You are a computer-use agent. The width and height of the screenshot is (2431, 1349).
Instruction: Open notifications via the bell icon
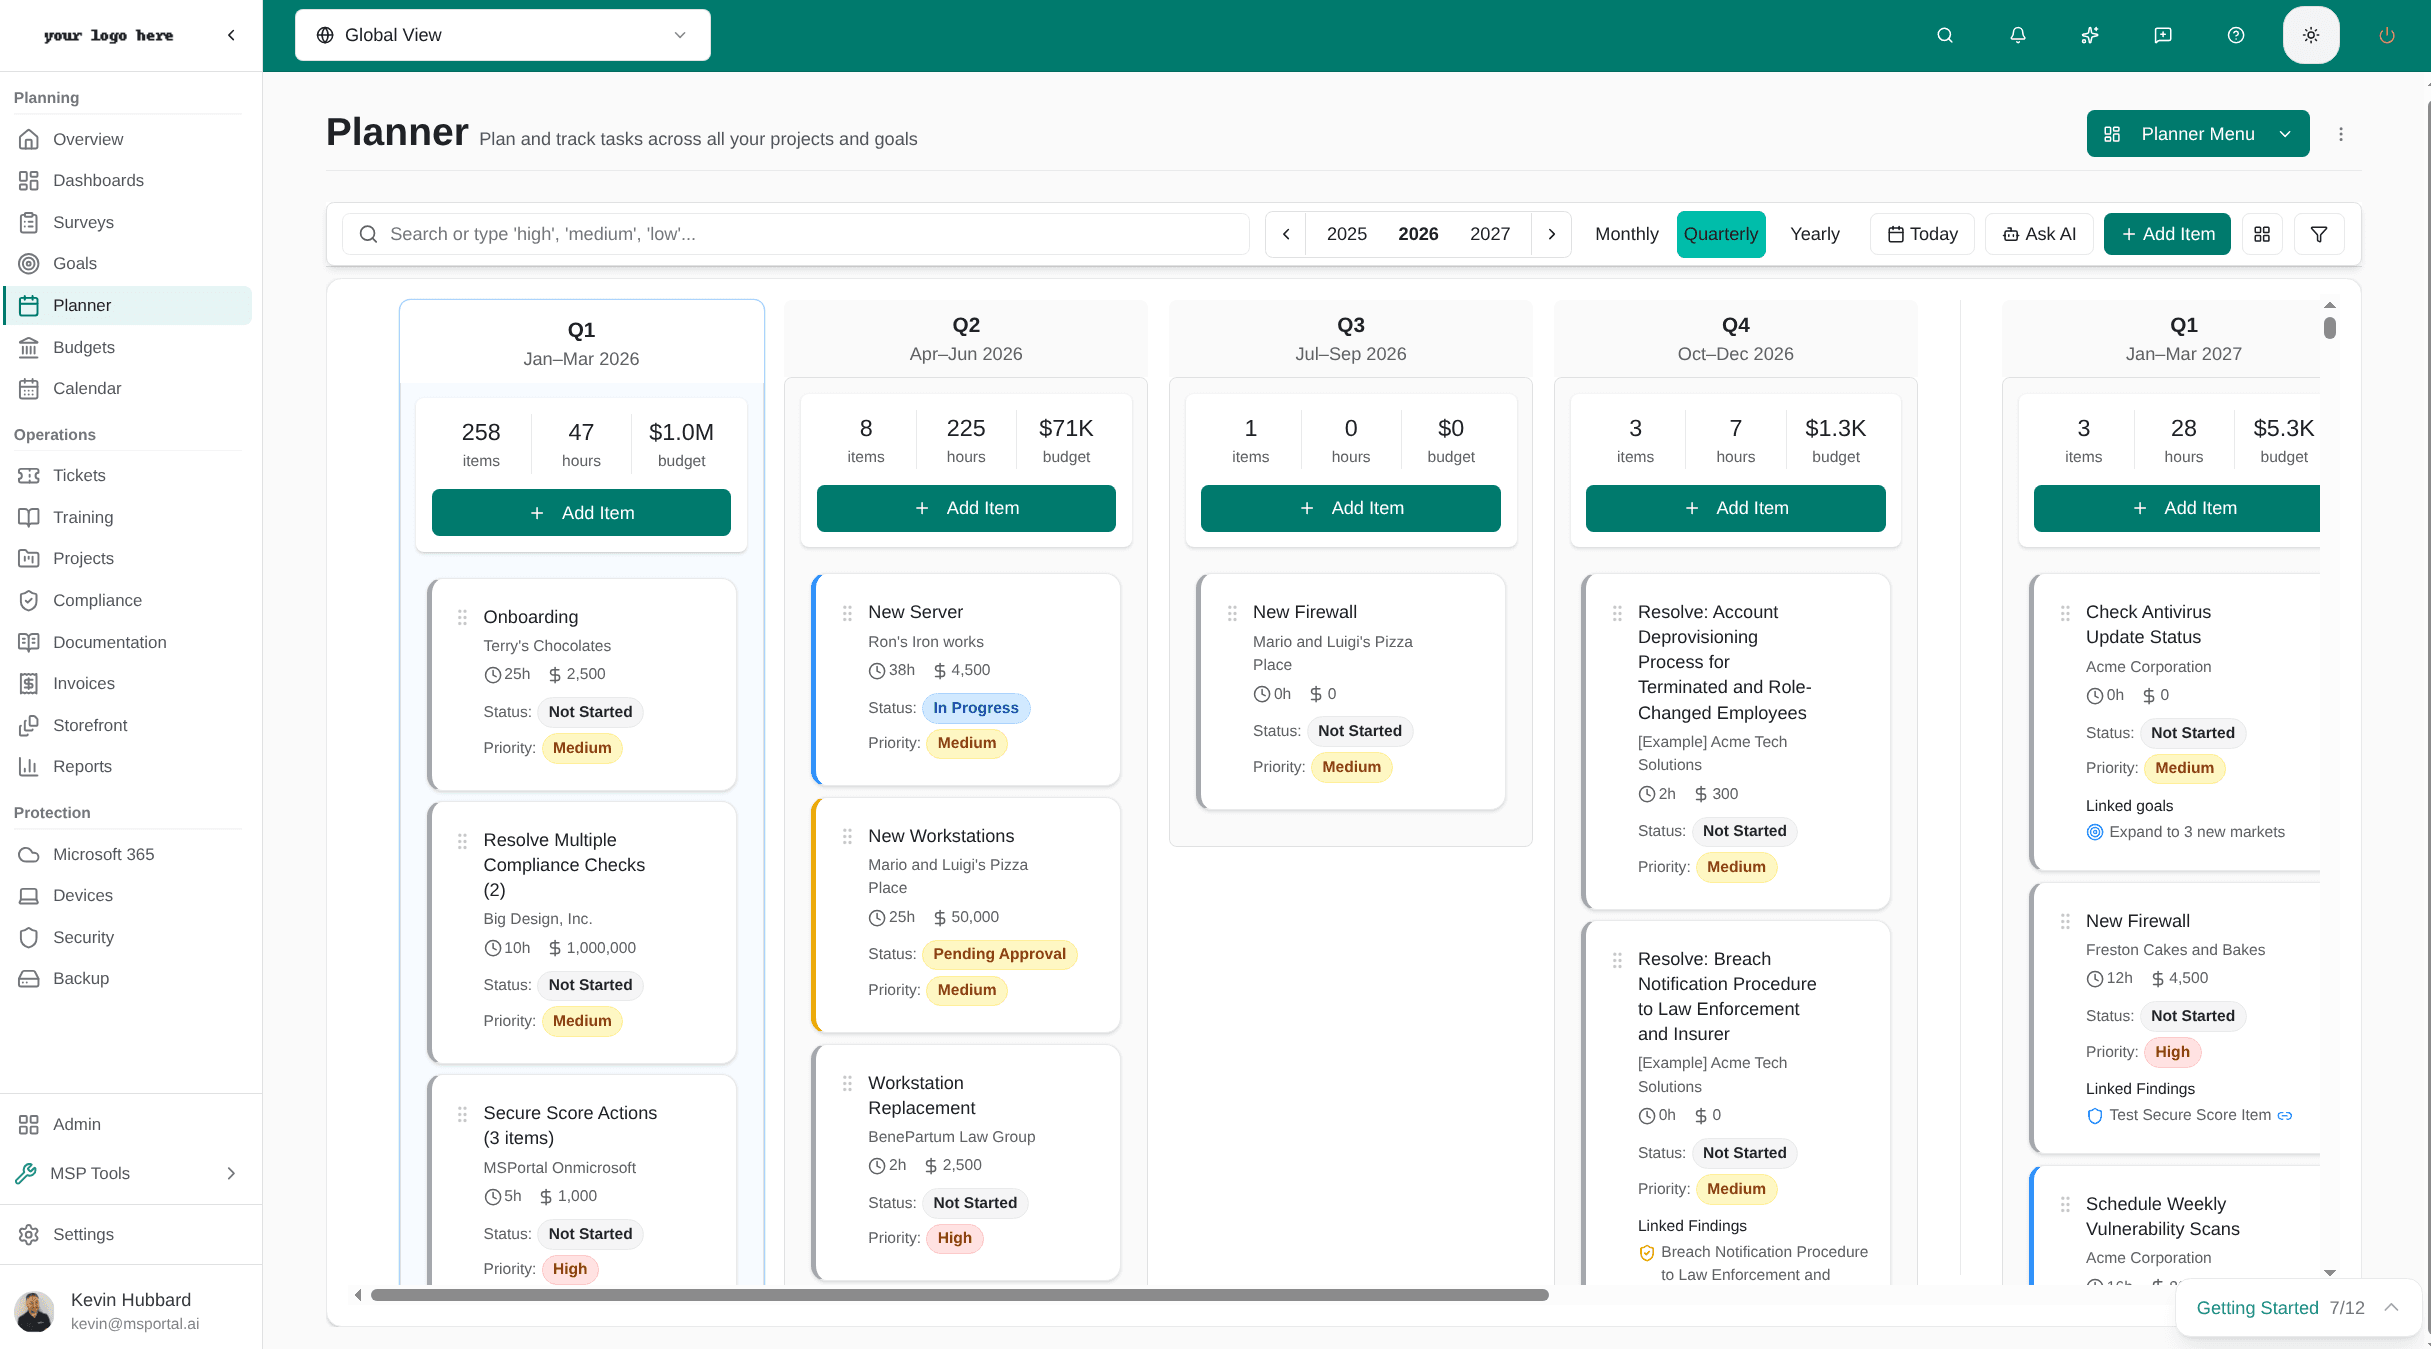click(2017, 34)
